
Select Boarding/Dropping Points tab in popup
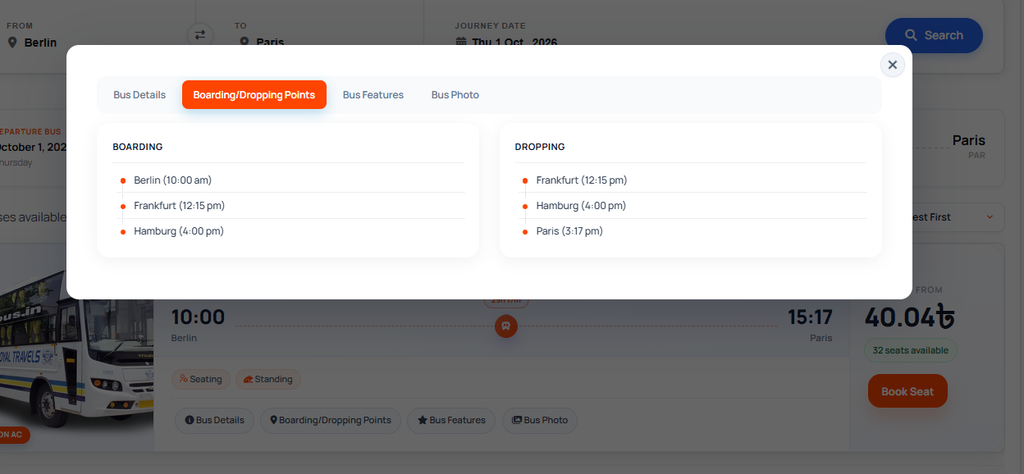coord(254,95)
